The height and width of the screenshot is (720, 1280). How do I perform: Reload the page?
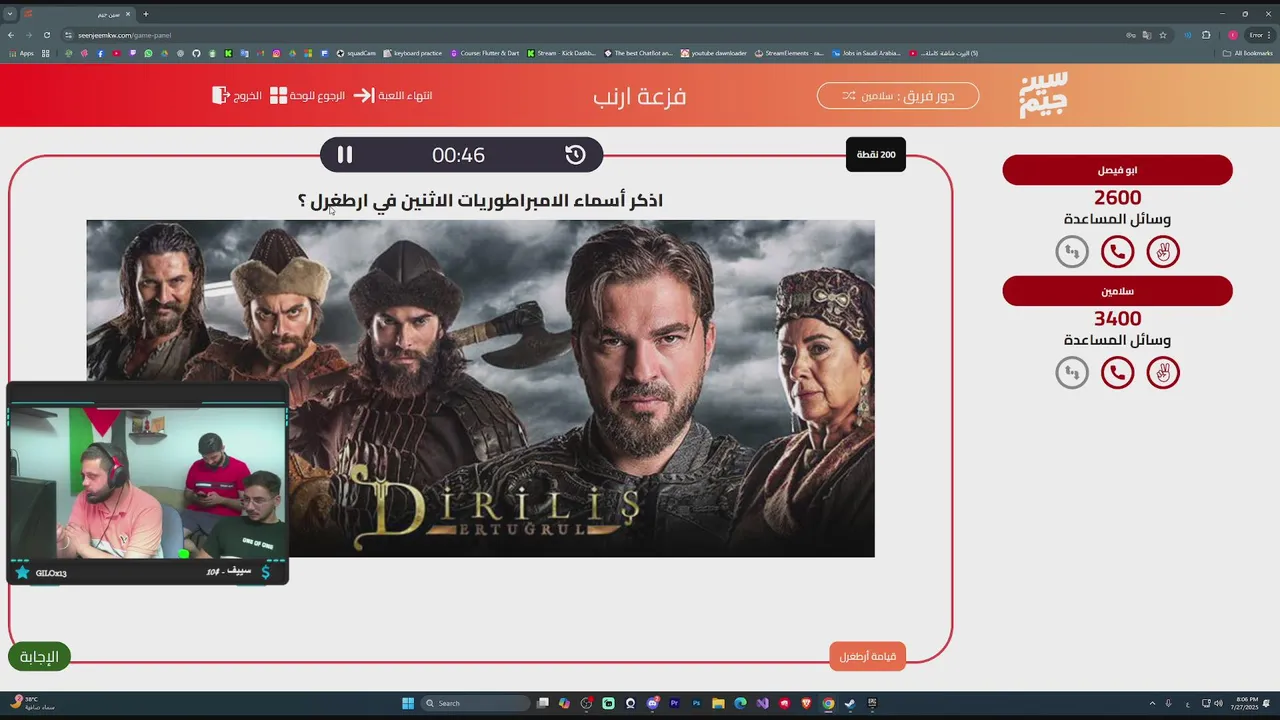[46, 35]
